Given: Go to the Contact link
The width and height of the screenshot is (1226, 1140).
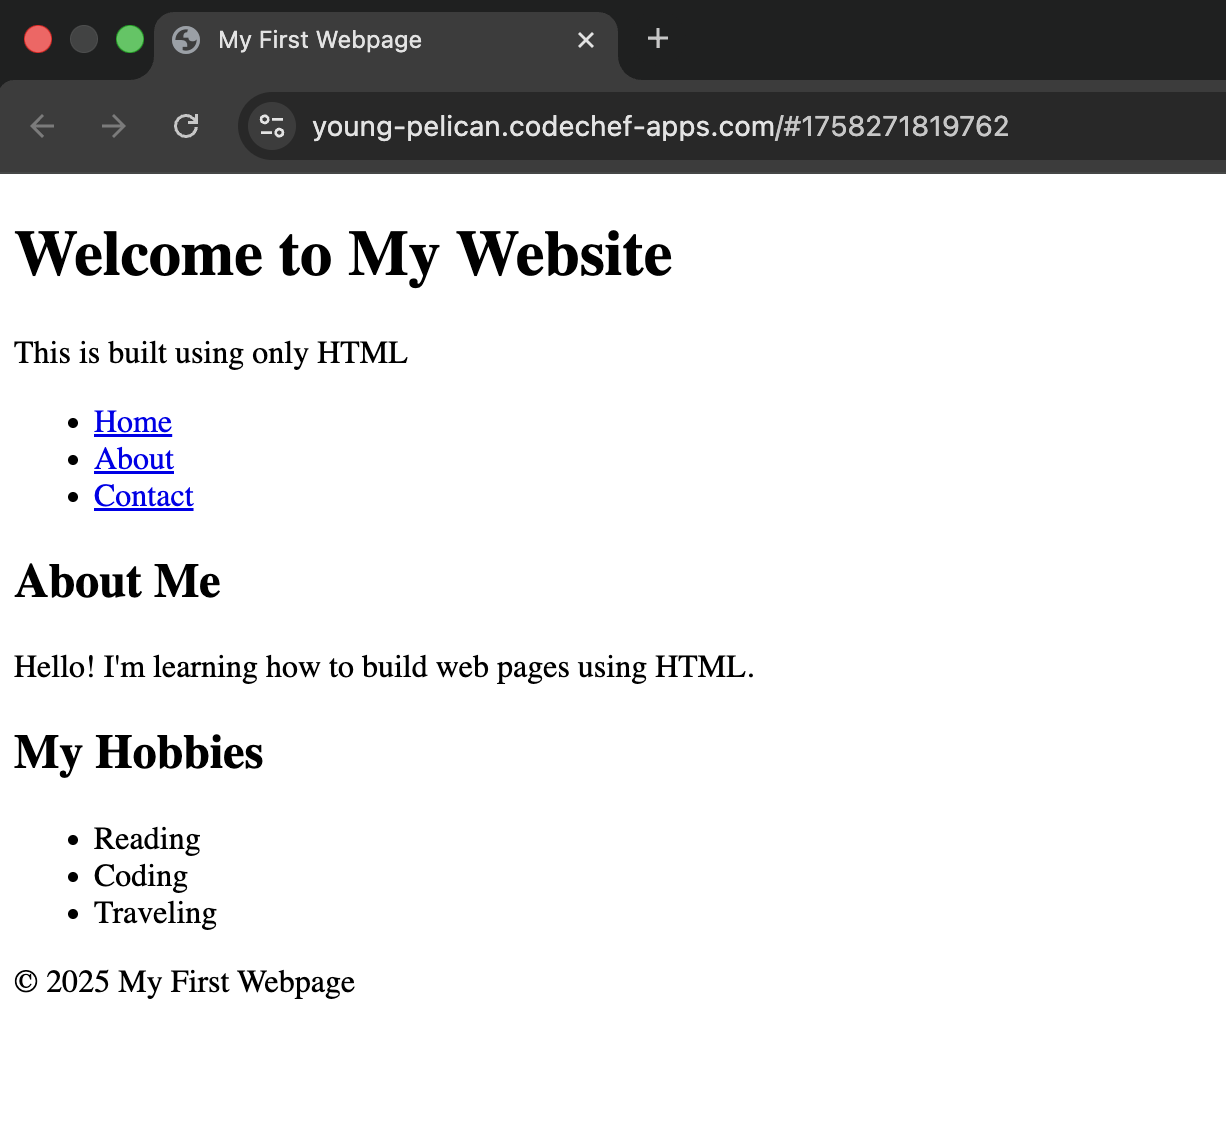Looking at the screenshot, I should coord(144,496).
